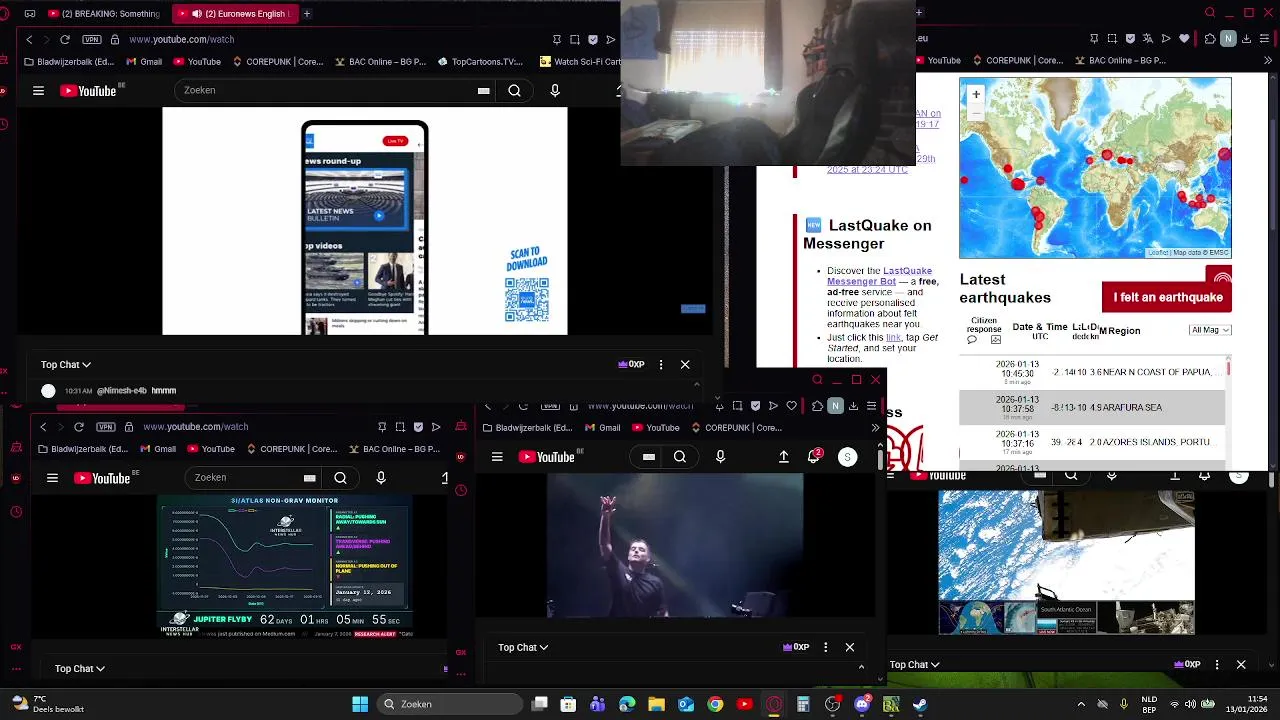Open YouTube guide menu in Euronews window
The image size is (1280, 720).
click(38, 90)
